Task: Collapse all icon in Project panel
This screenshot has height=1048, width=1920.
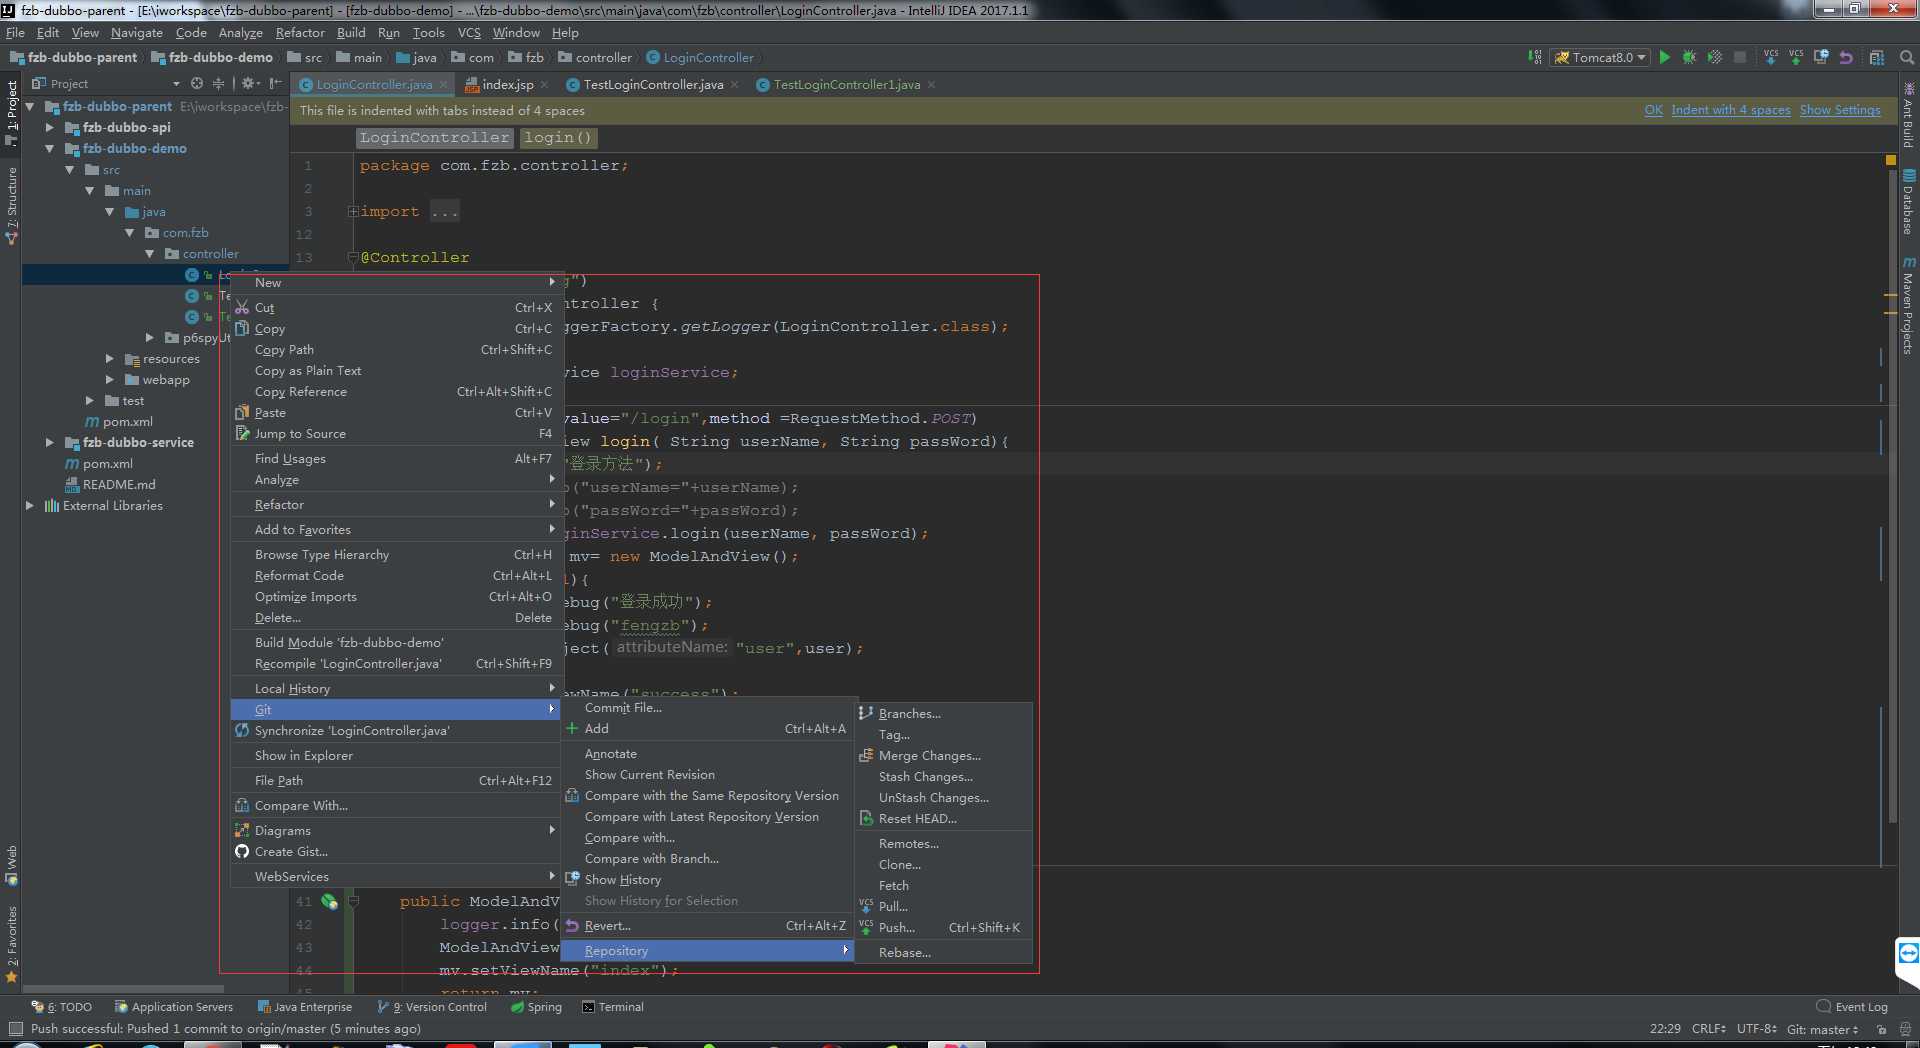Action: pos(218,84)
